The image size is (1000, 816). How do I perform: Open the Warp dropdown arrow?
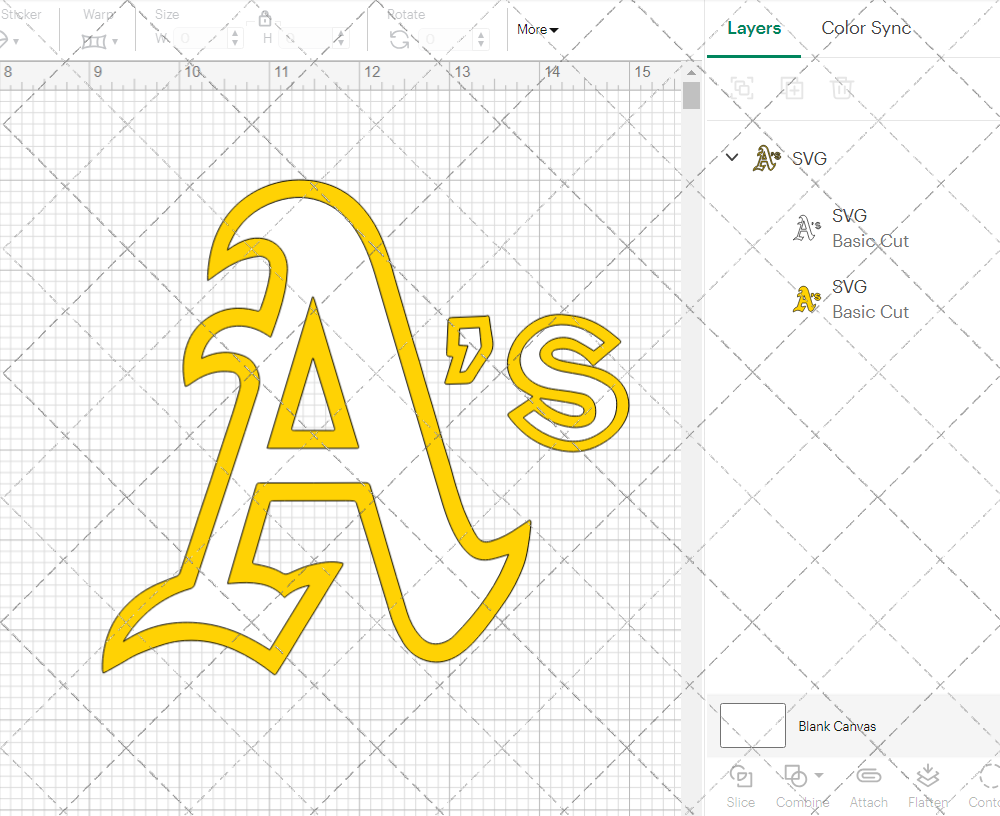pos(115,42)
